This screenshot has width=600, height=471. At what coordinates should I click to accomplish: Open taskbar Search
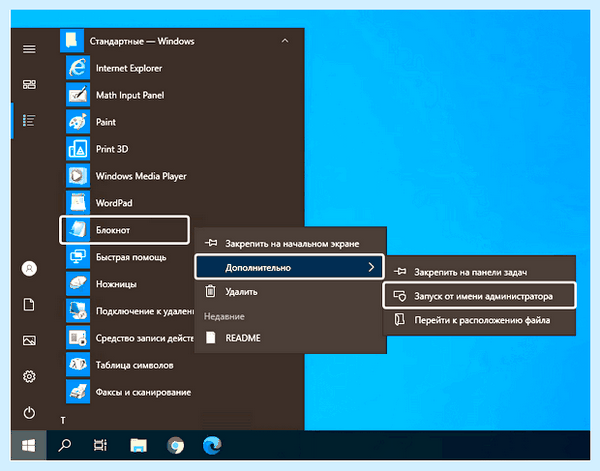click(64, 445)
